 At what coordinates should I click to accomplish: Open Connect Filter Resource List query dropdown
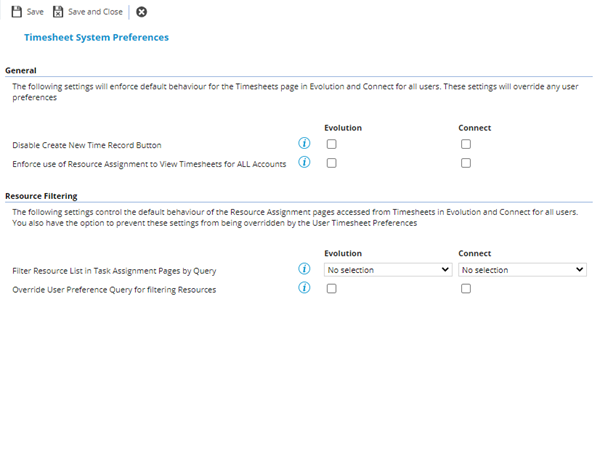[x=522, y=270]
